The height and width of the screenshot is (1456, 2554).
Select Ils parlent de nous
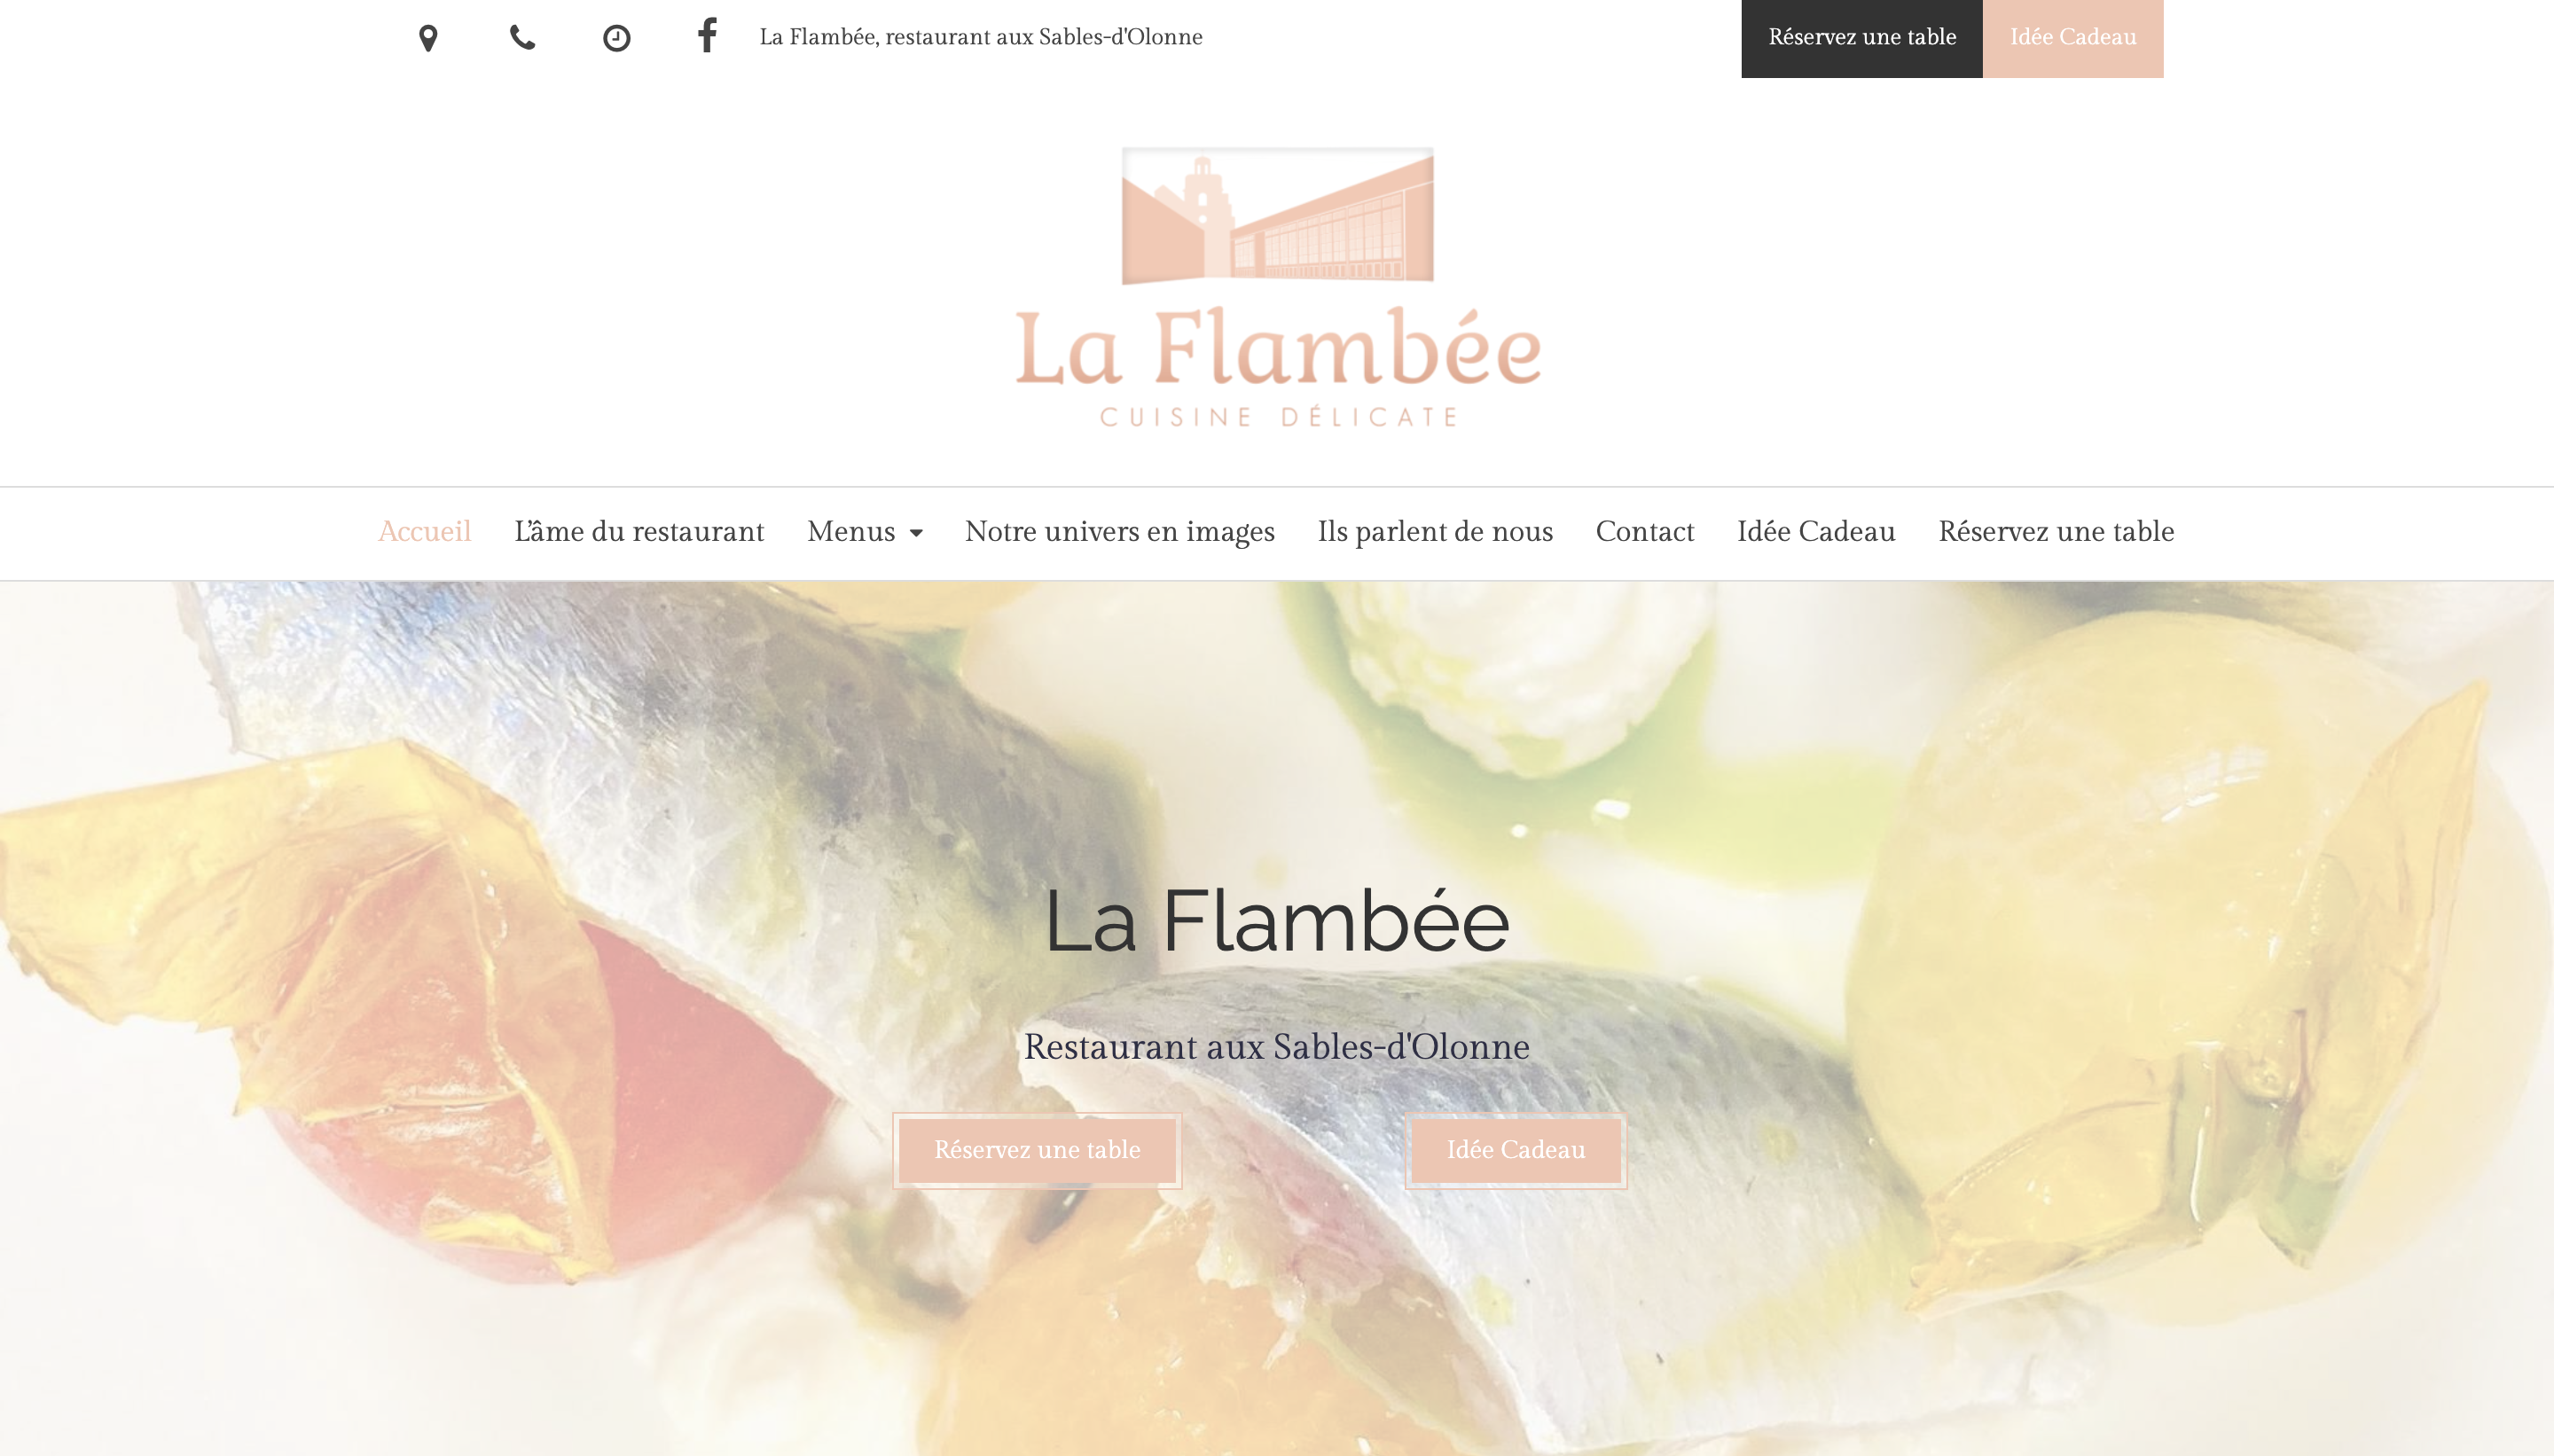point(1435,531)
